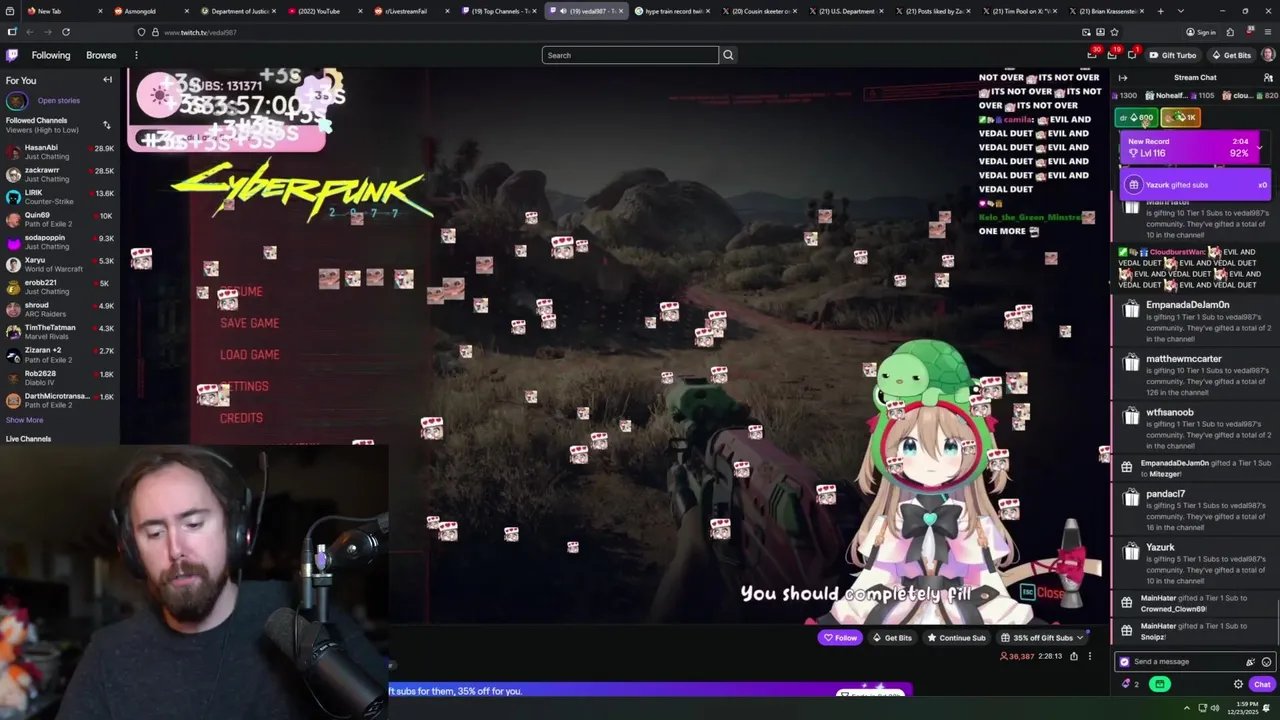This screenshot has width=1280, height=720.
Task: Open the taskbar volume control
Action: pos(1215,708)
